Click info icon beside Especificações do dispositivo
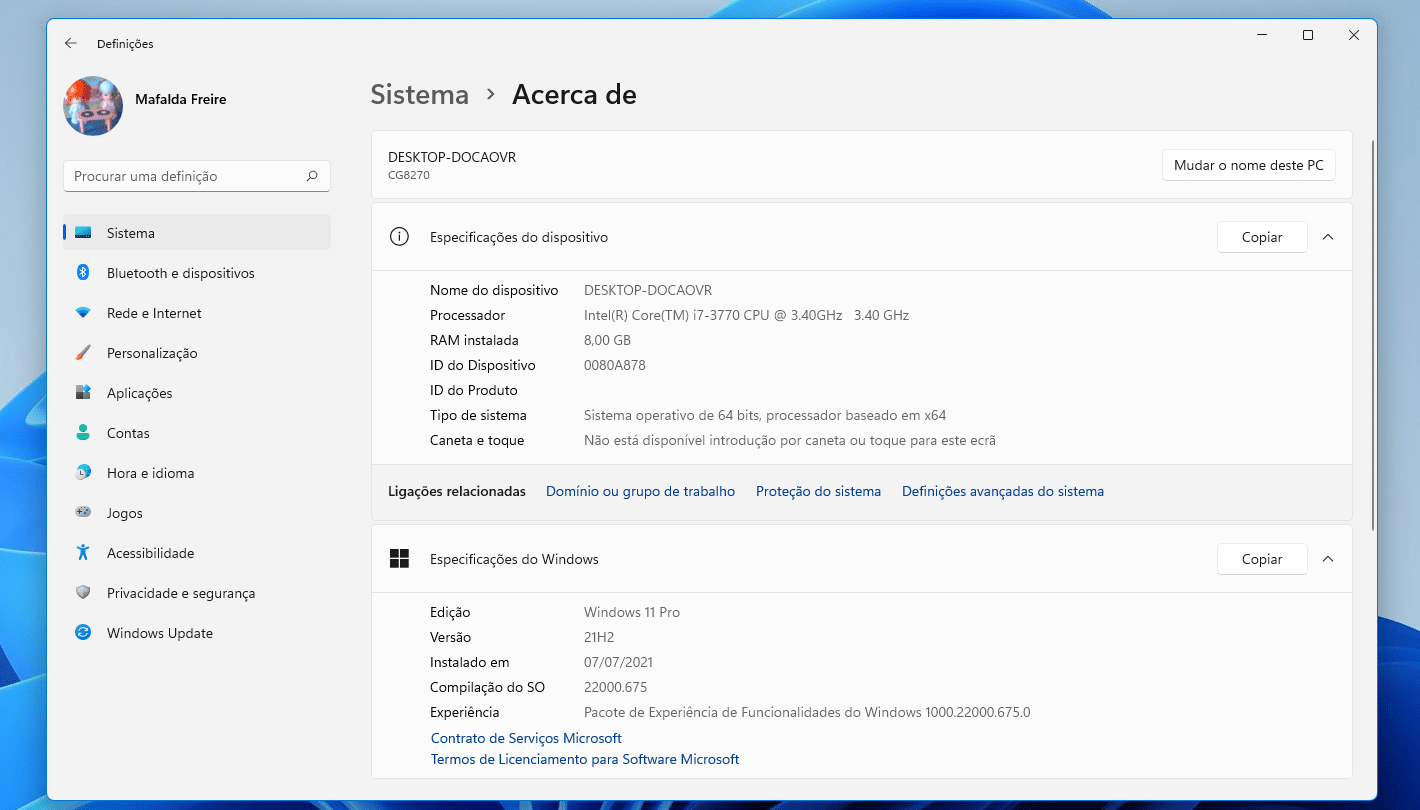The height and width of the screenshot is (810, 1420). coord(399,237)
